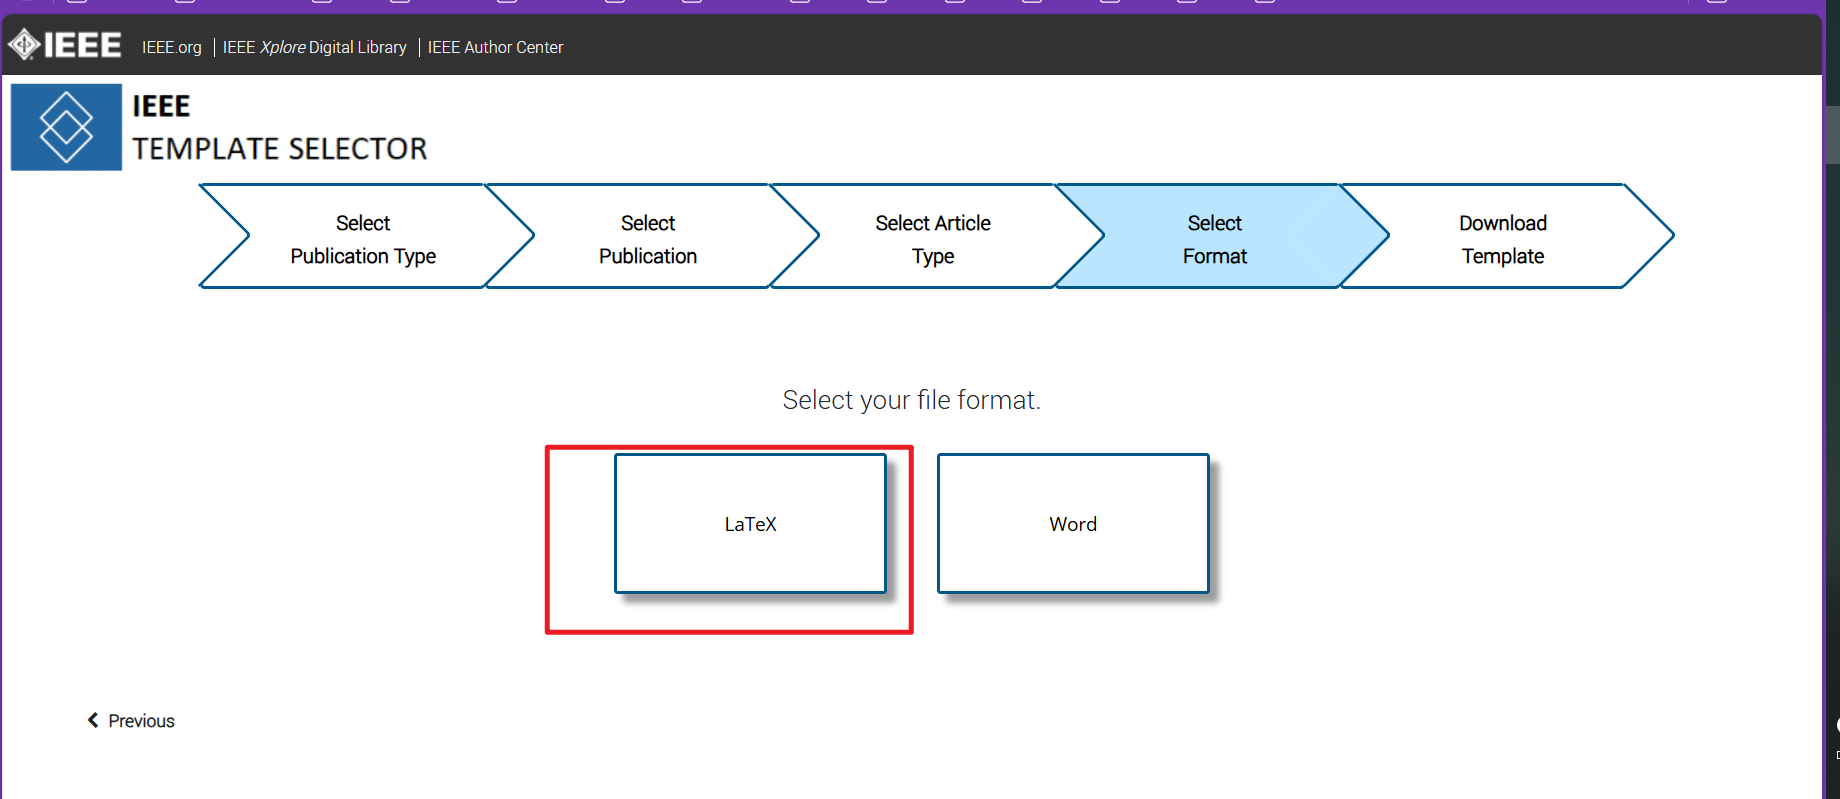The image size is (1840, 799).
Task: Open IEEE Xplore Digital Library link
Action: coord(314,47)
